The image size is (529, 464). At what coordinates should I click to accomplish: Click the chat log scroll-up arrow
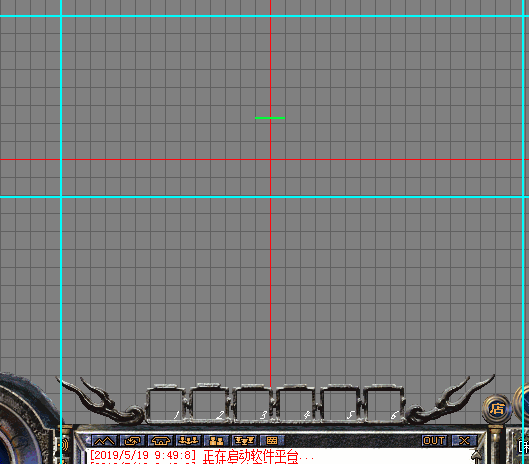tap(477, 456)
